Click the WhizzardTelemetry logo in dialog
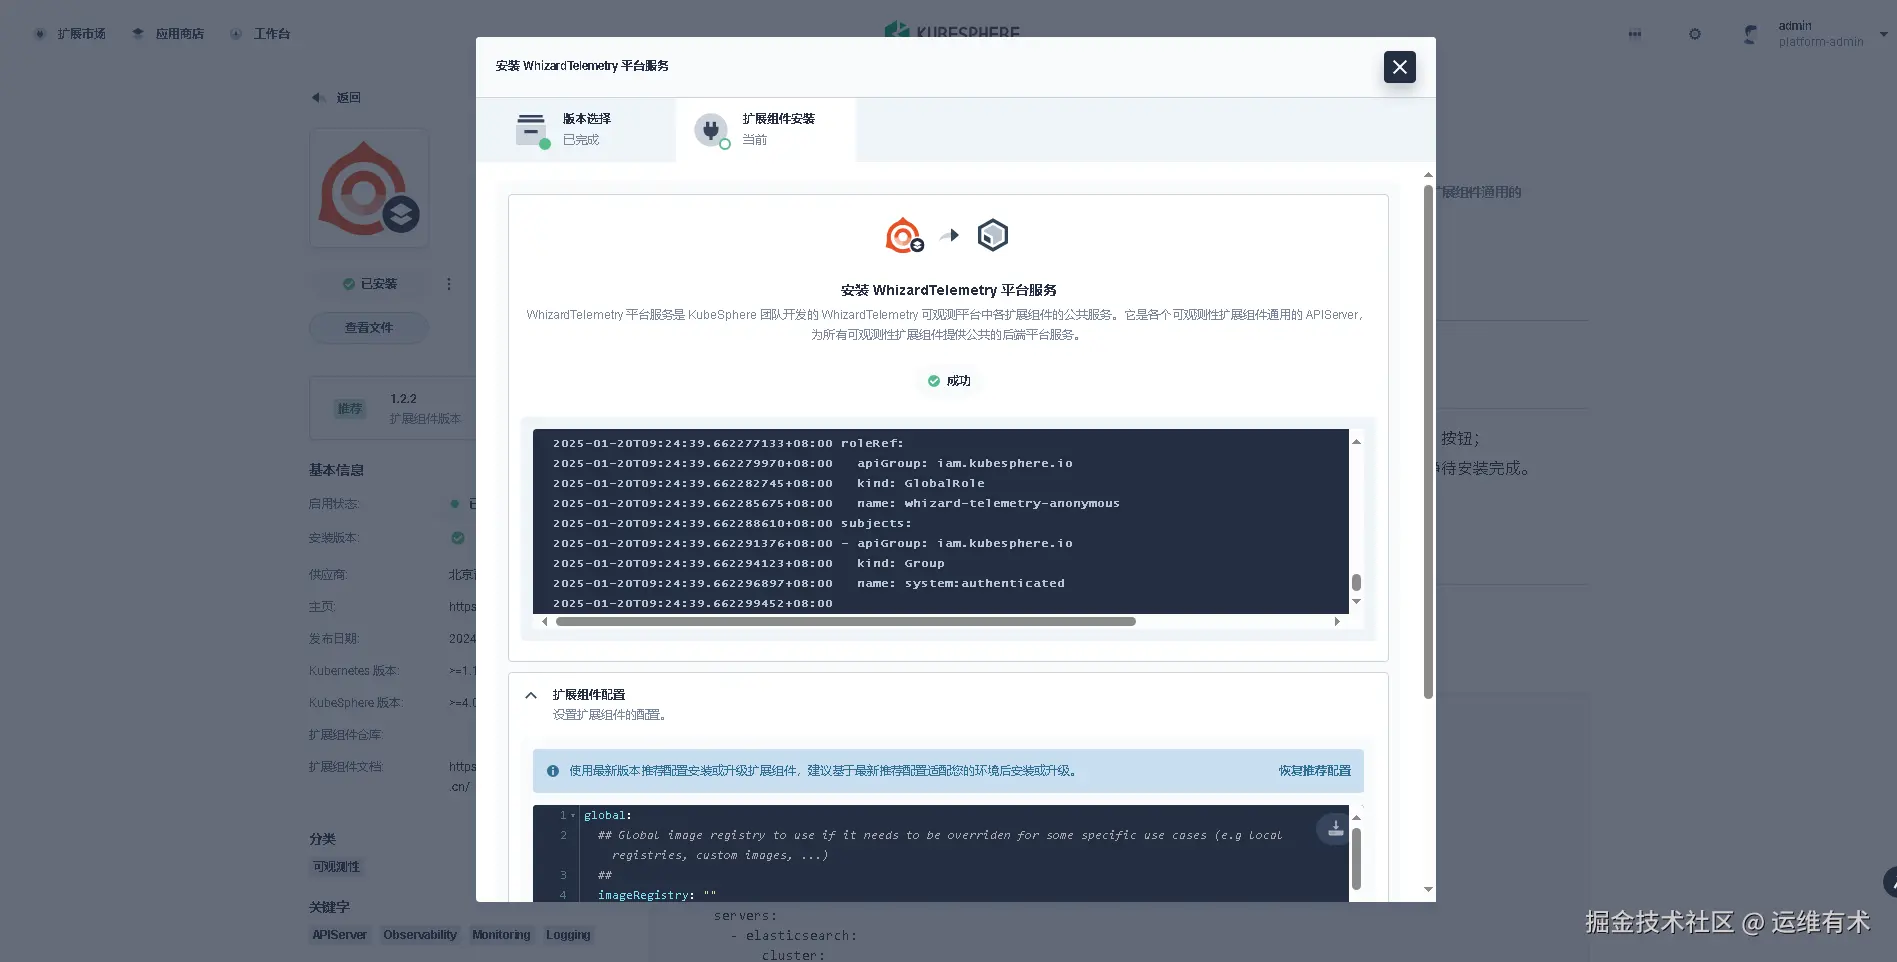The image size is (1897, 962). tap(904, 236)
